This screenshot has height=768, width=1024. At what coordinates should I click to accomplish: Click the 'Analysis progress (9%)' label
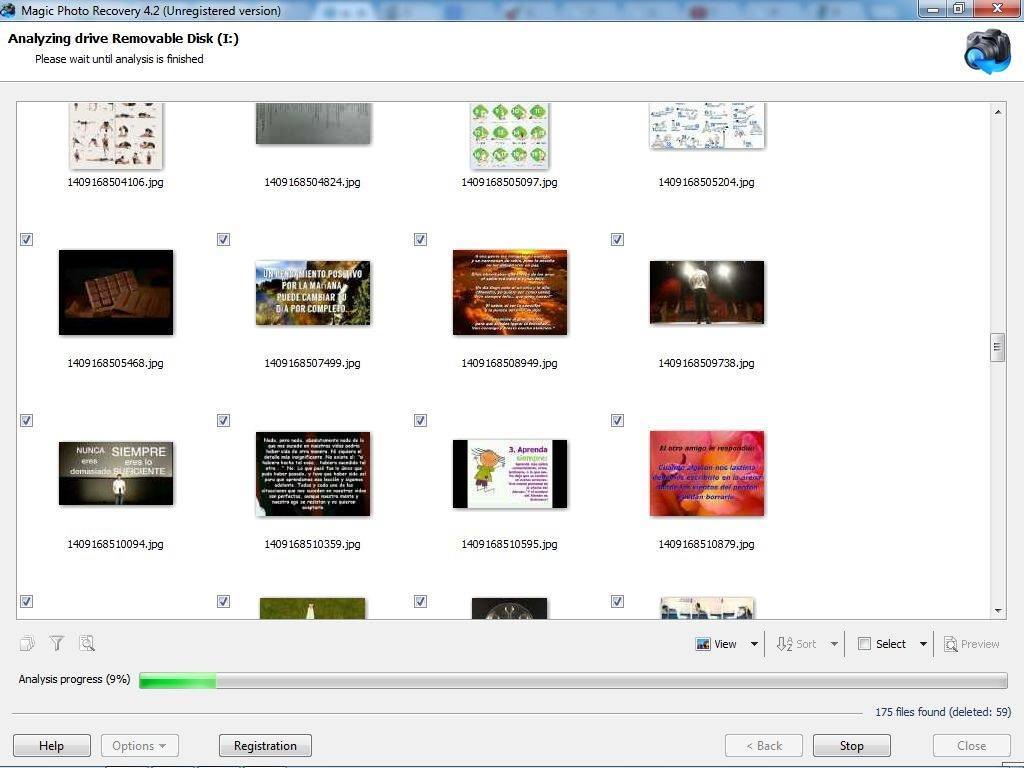click(x=74, y=679)
